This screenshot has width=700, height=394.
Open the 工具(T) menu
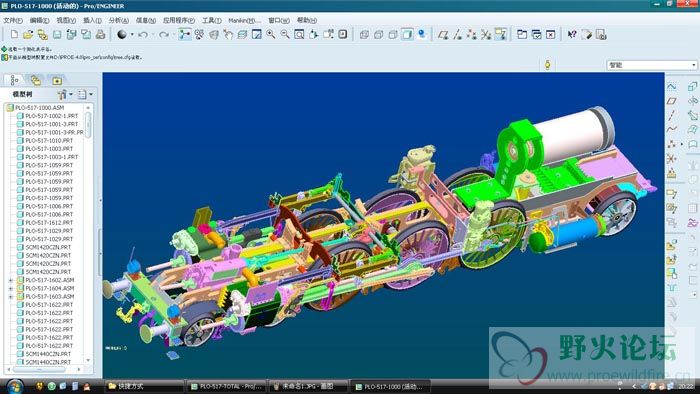tap(212, 20)
